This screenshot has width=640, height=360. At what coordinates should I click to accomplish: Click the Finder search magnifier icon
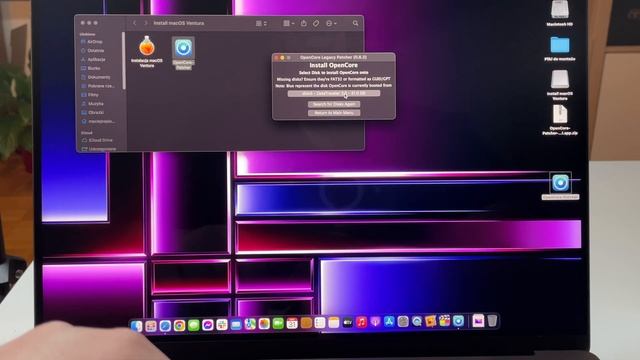pyautogui.click(x=356, y=24)
